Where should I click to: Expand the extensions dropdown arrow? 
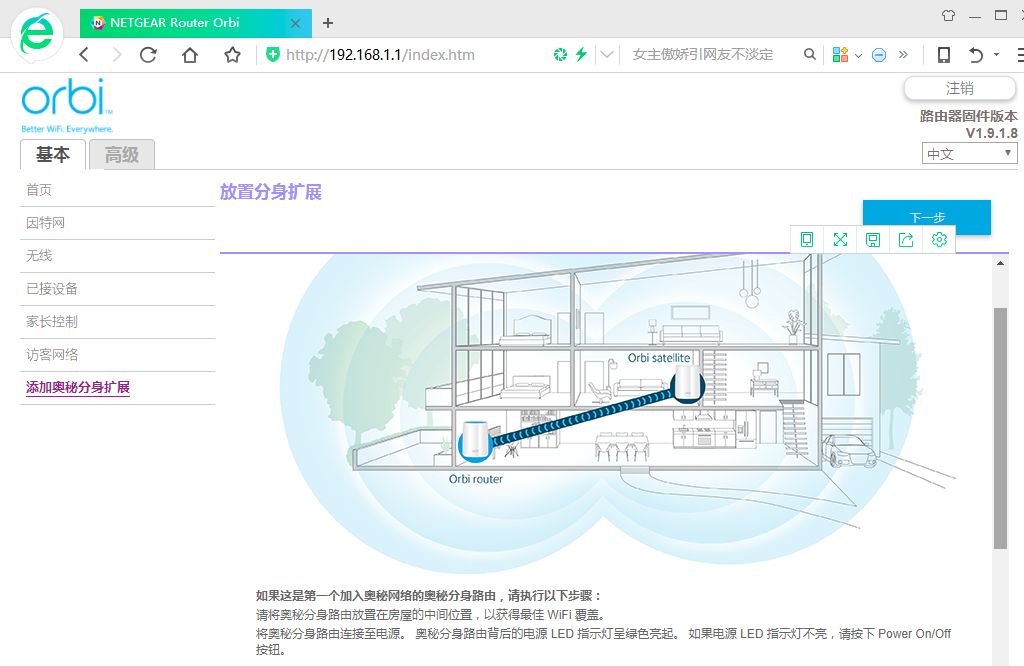[x=858, y=56]
